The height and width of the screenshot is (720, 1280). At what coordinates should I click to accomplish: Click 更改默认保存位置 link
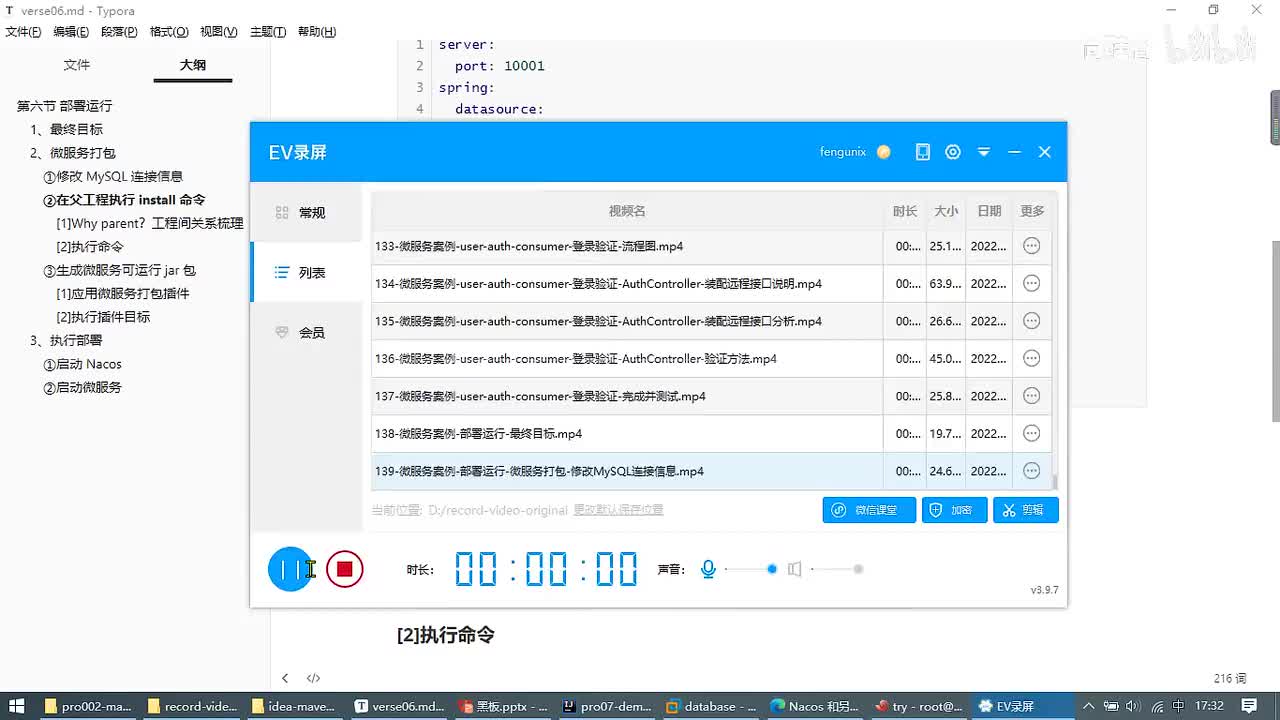[618, 510]
